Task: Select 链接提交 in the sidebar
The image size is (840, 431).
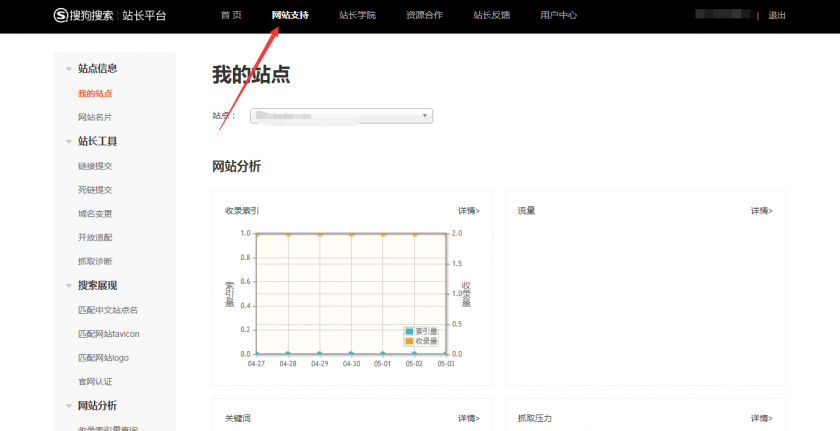Action: 95,166
